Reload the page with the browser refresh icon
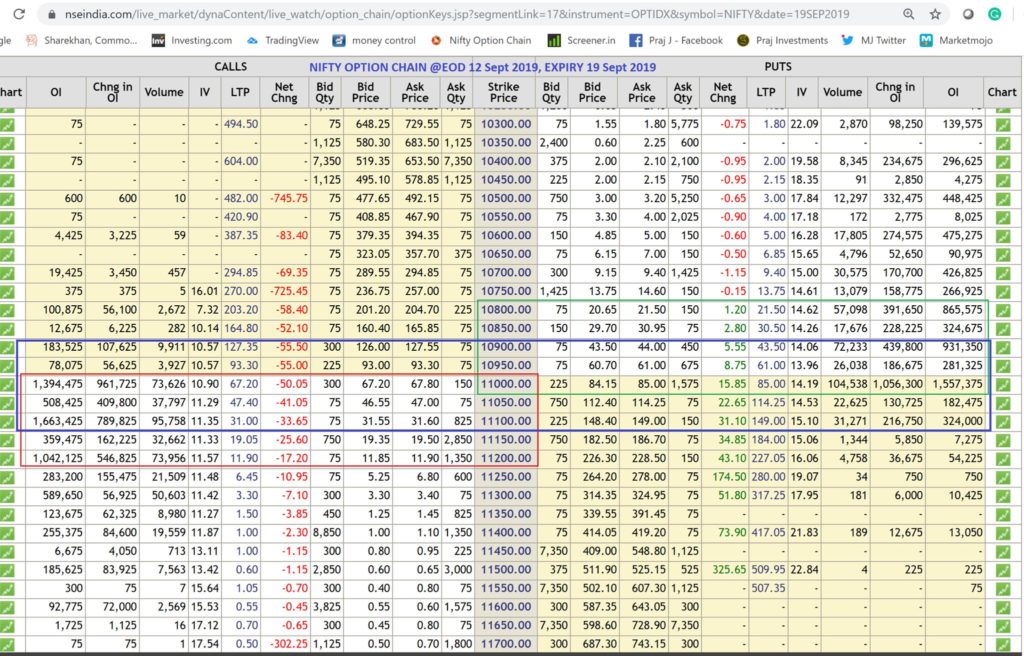1024x656 pixels. pos(19,14)
